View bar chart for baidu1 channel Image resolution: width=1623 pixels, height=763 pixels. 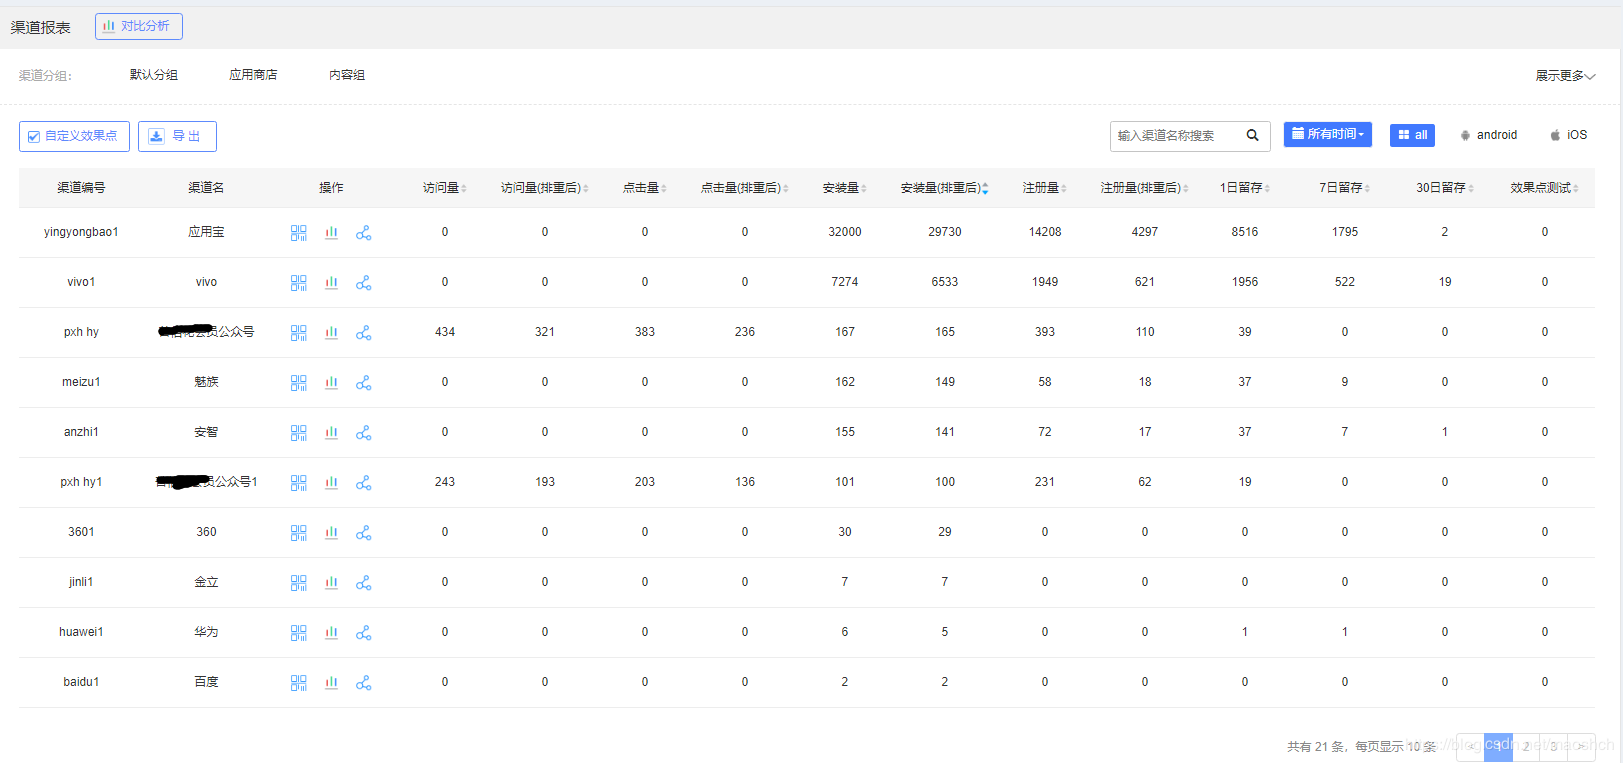[x=331, y=682]
